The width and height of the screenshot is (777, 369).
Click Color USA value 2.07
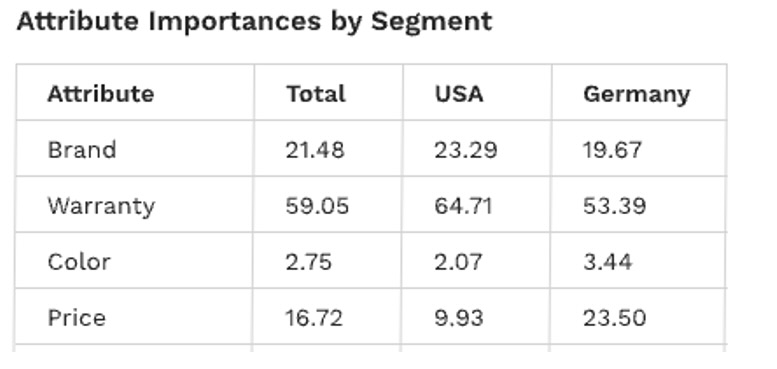(x=458, y=262)
